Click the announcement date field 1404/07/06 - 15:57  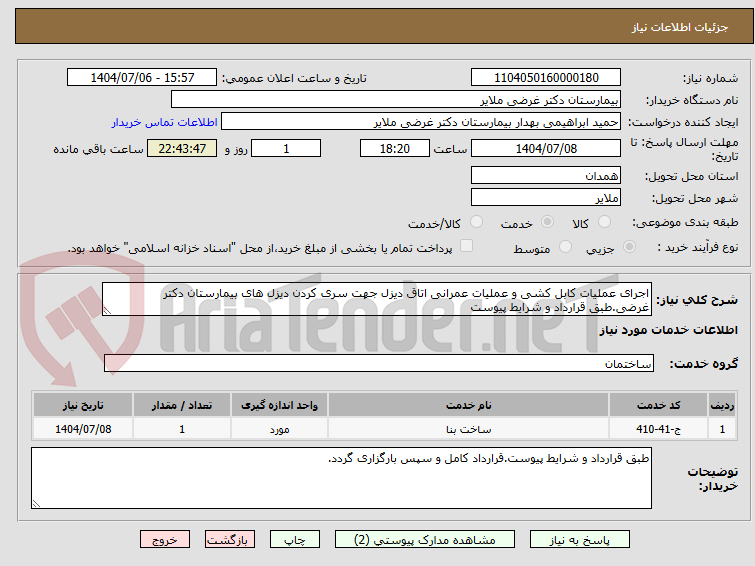142,78
